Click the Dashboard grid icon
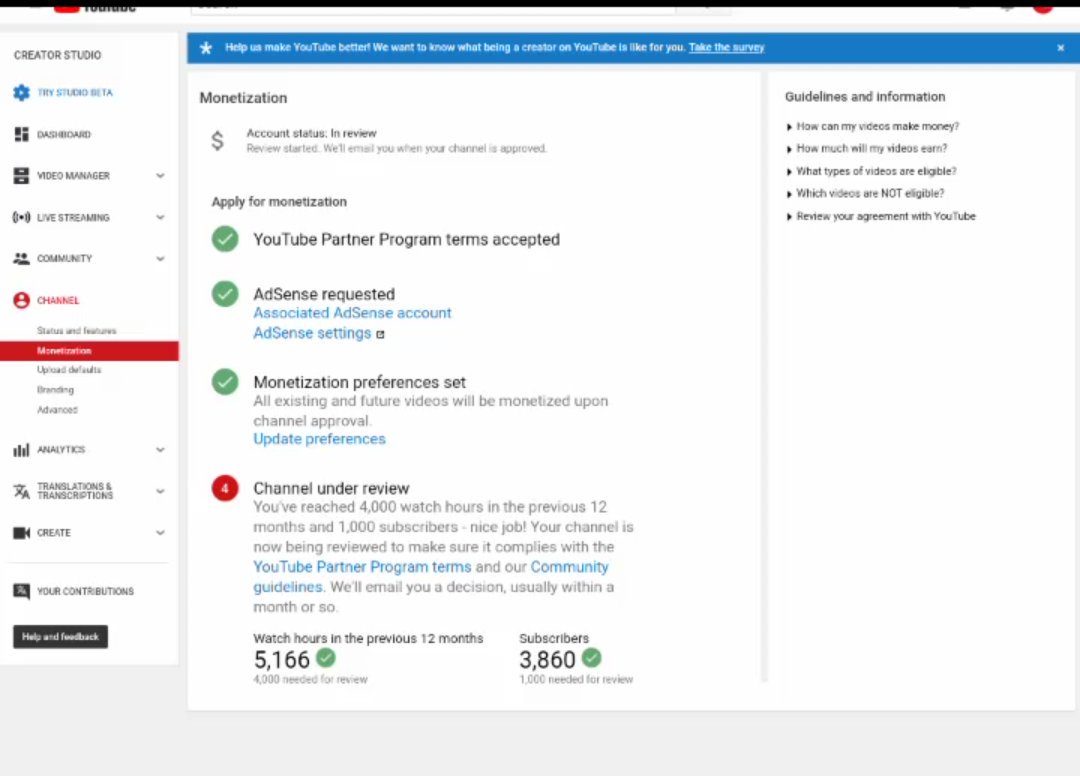 [x=21, y=134]
